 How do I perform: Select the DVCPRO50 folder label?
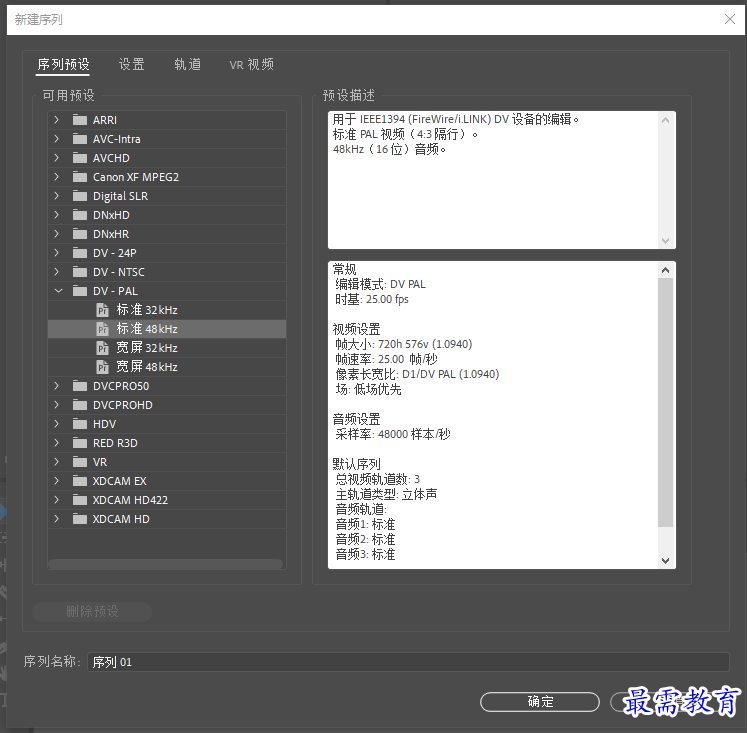[121, 386]
